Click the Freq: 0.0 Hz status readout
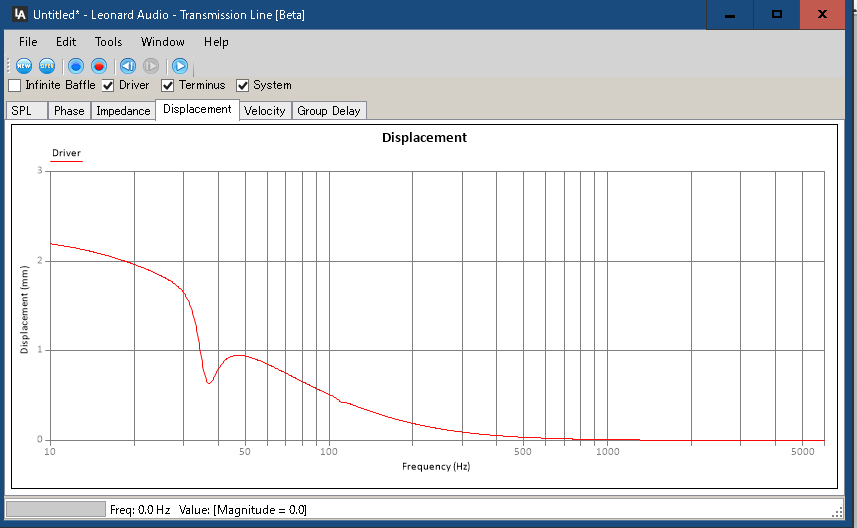 (x=140, y=510)
